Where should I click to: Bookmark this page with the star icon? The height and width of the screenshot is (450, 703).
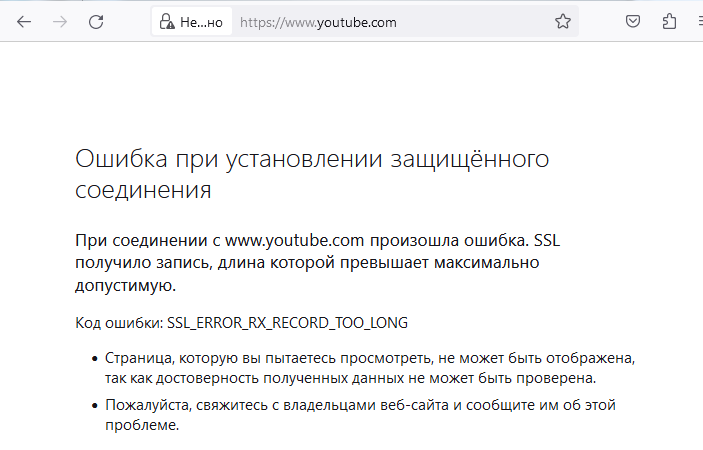(x=563, y=22)
